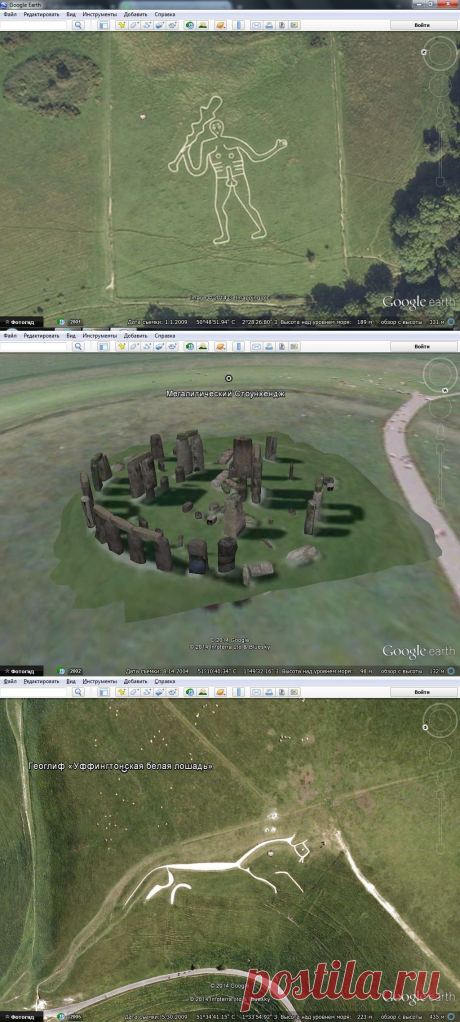The width and height of the screenshot is (460, 1022).
Task: Add a polygon in the top window
Action: [x=134, y=25]
